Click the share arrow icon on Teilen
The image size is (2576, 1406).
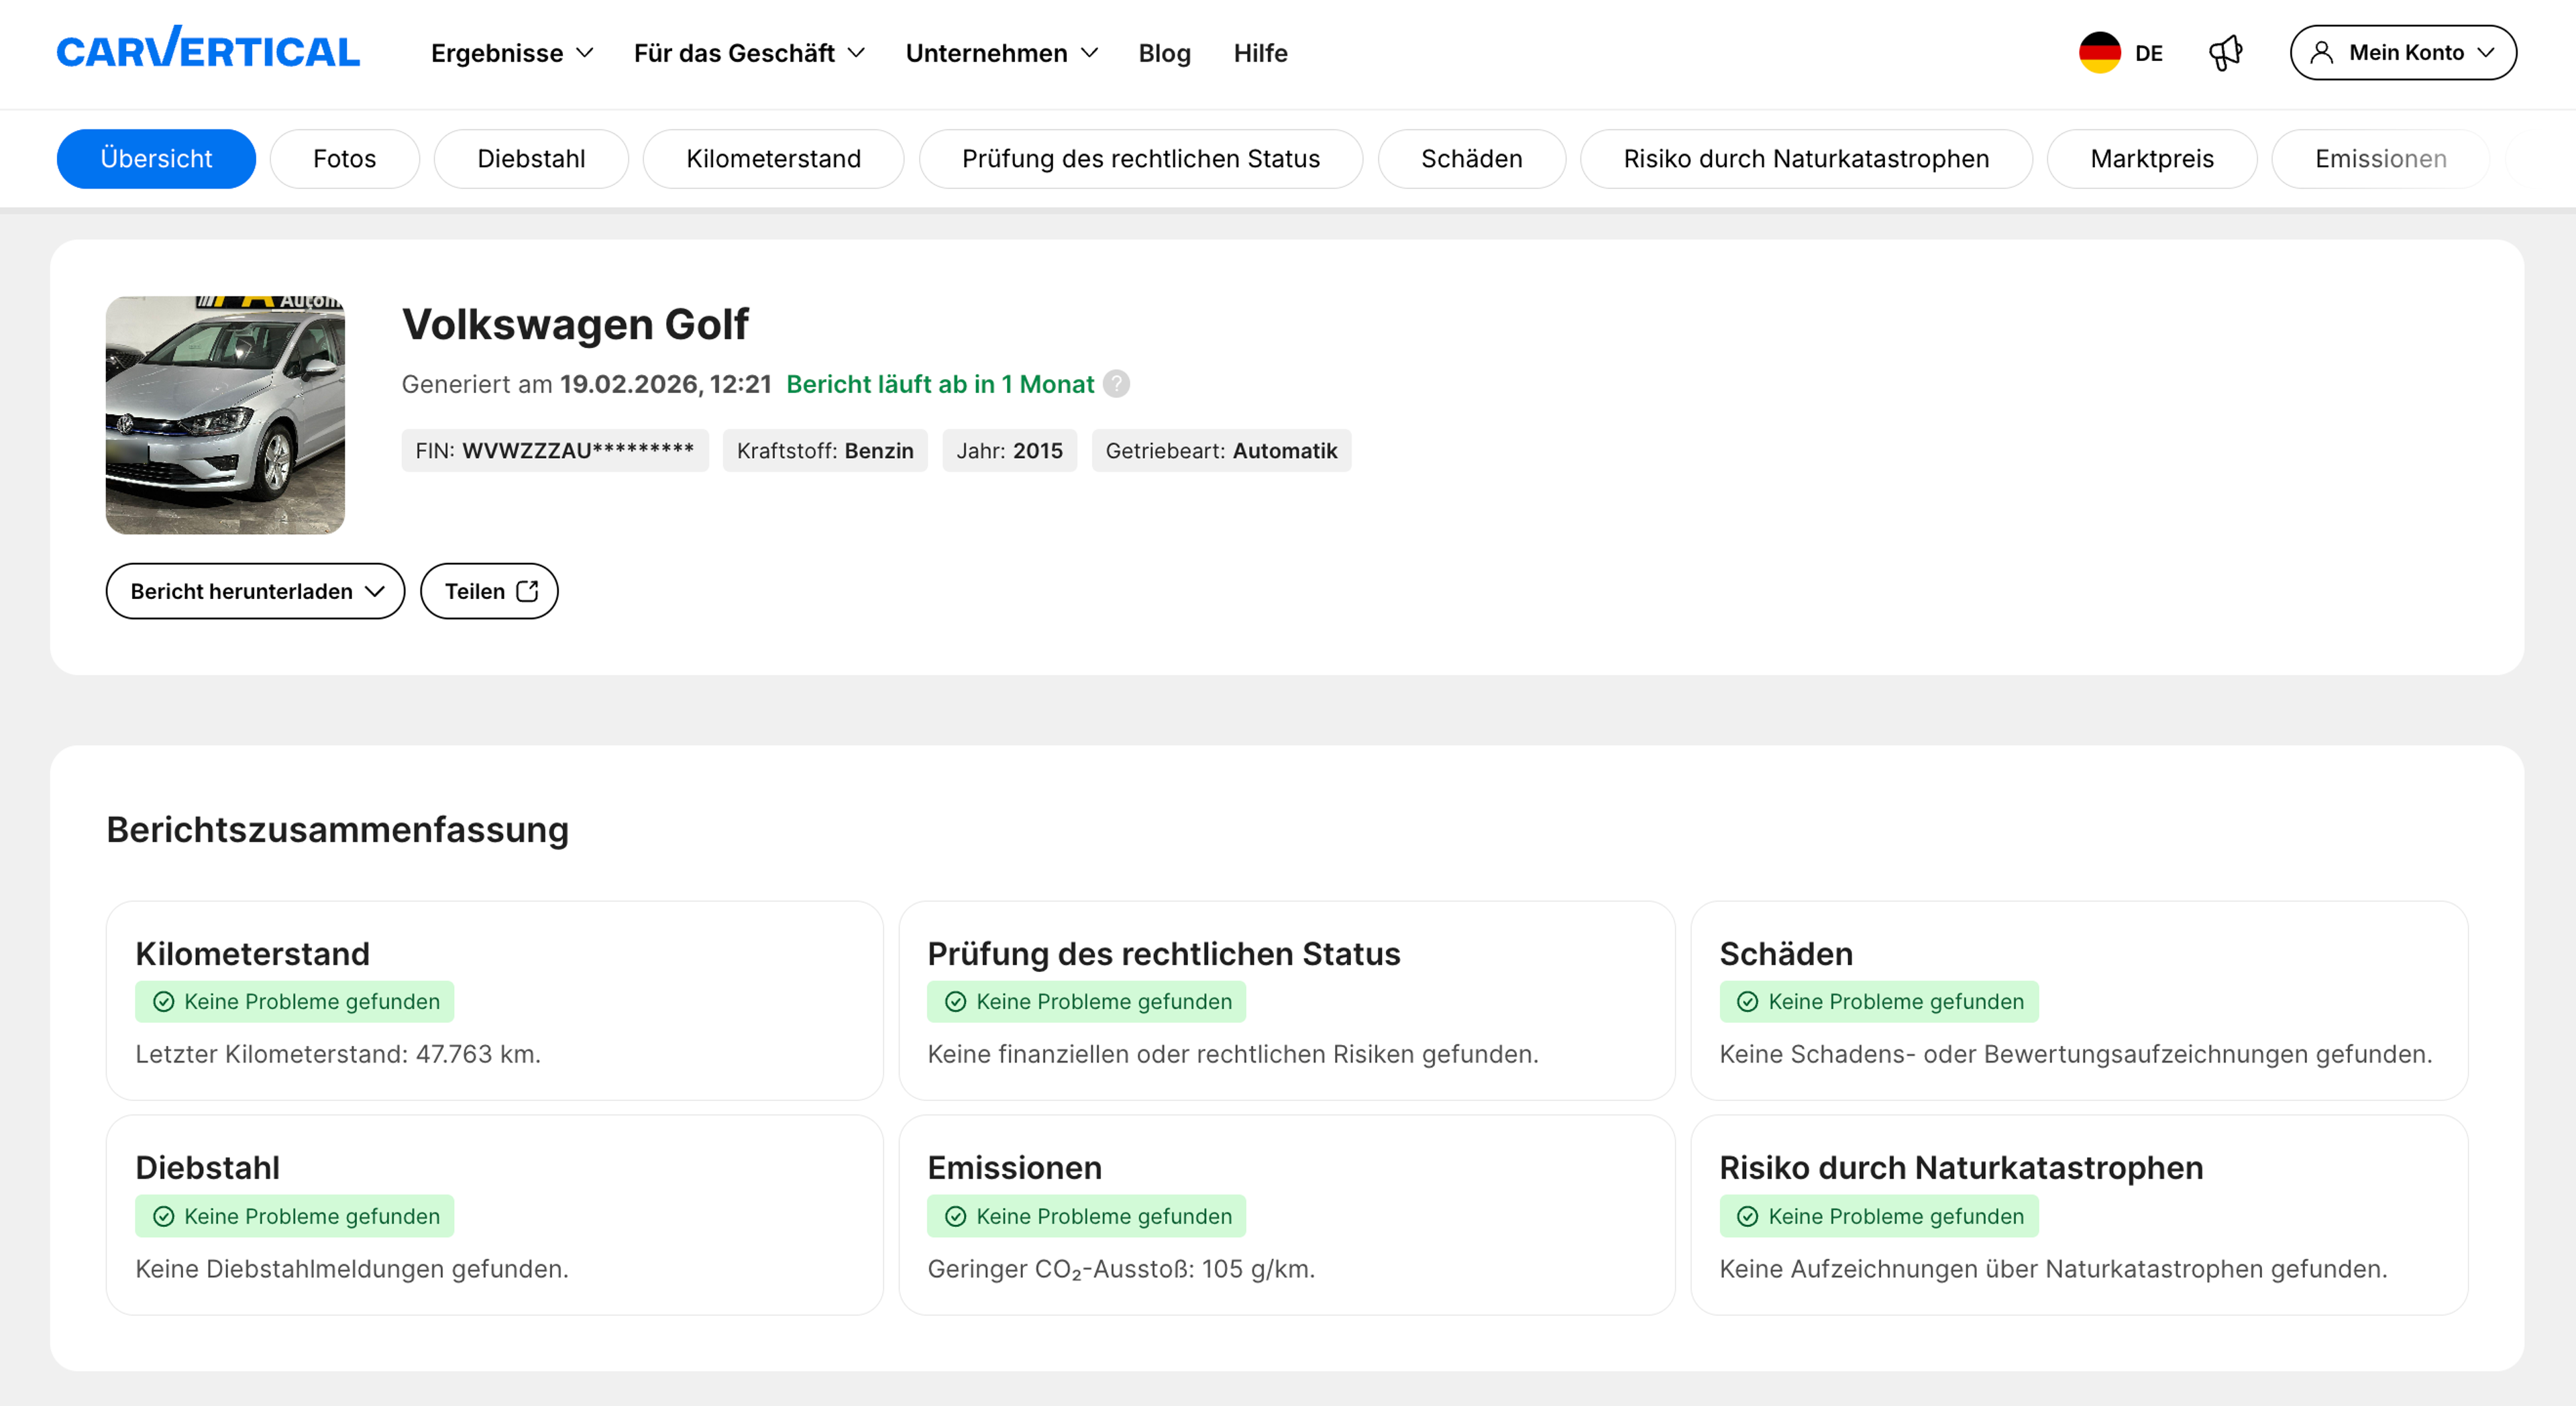tap(527, 591)
